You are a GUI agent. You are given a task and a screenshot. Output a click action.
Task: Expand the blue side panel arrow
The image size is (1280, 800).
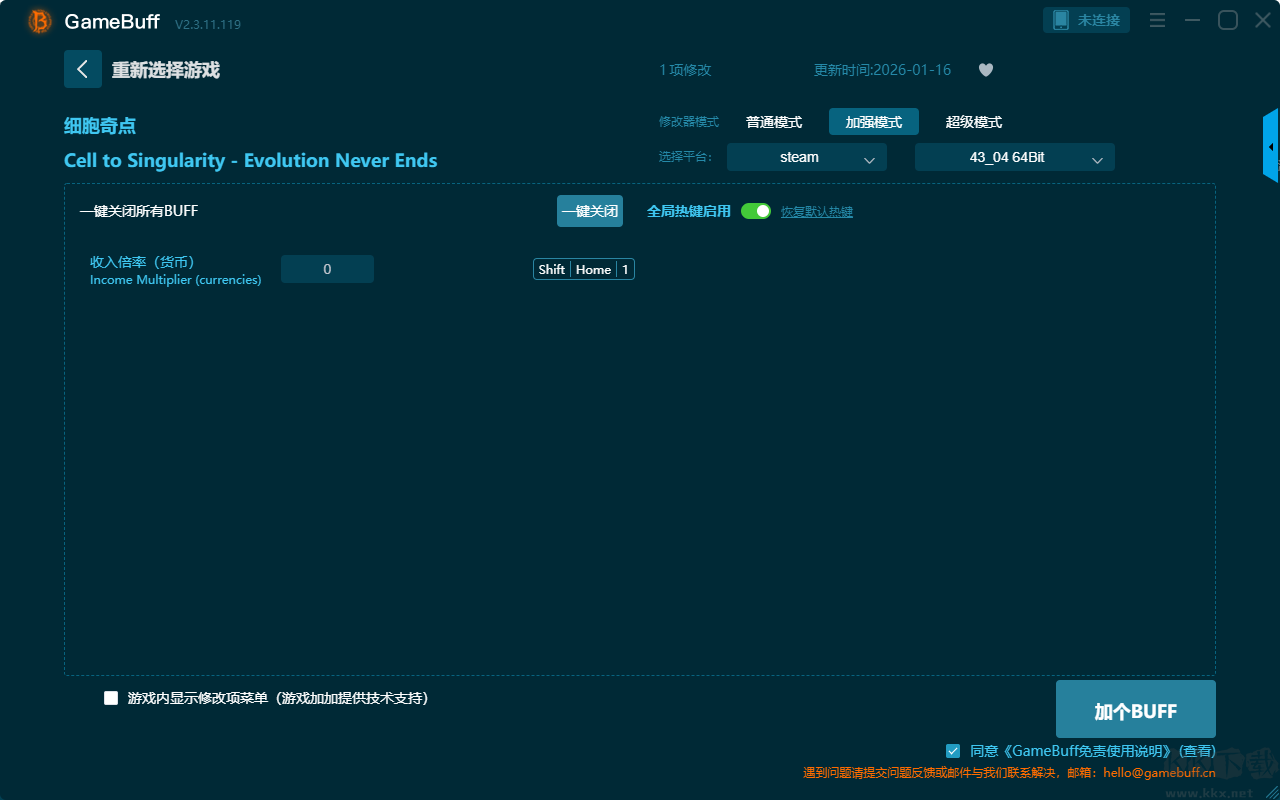tap(1271, 147)
